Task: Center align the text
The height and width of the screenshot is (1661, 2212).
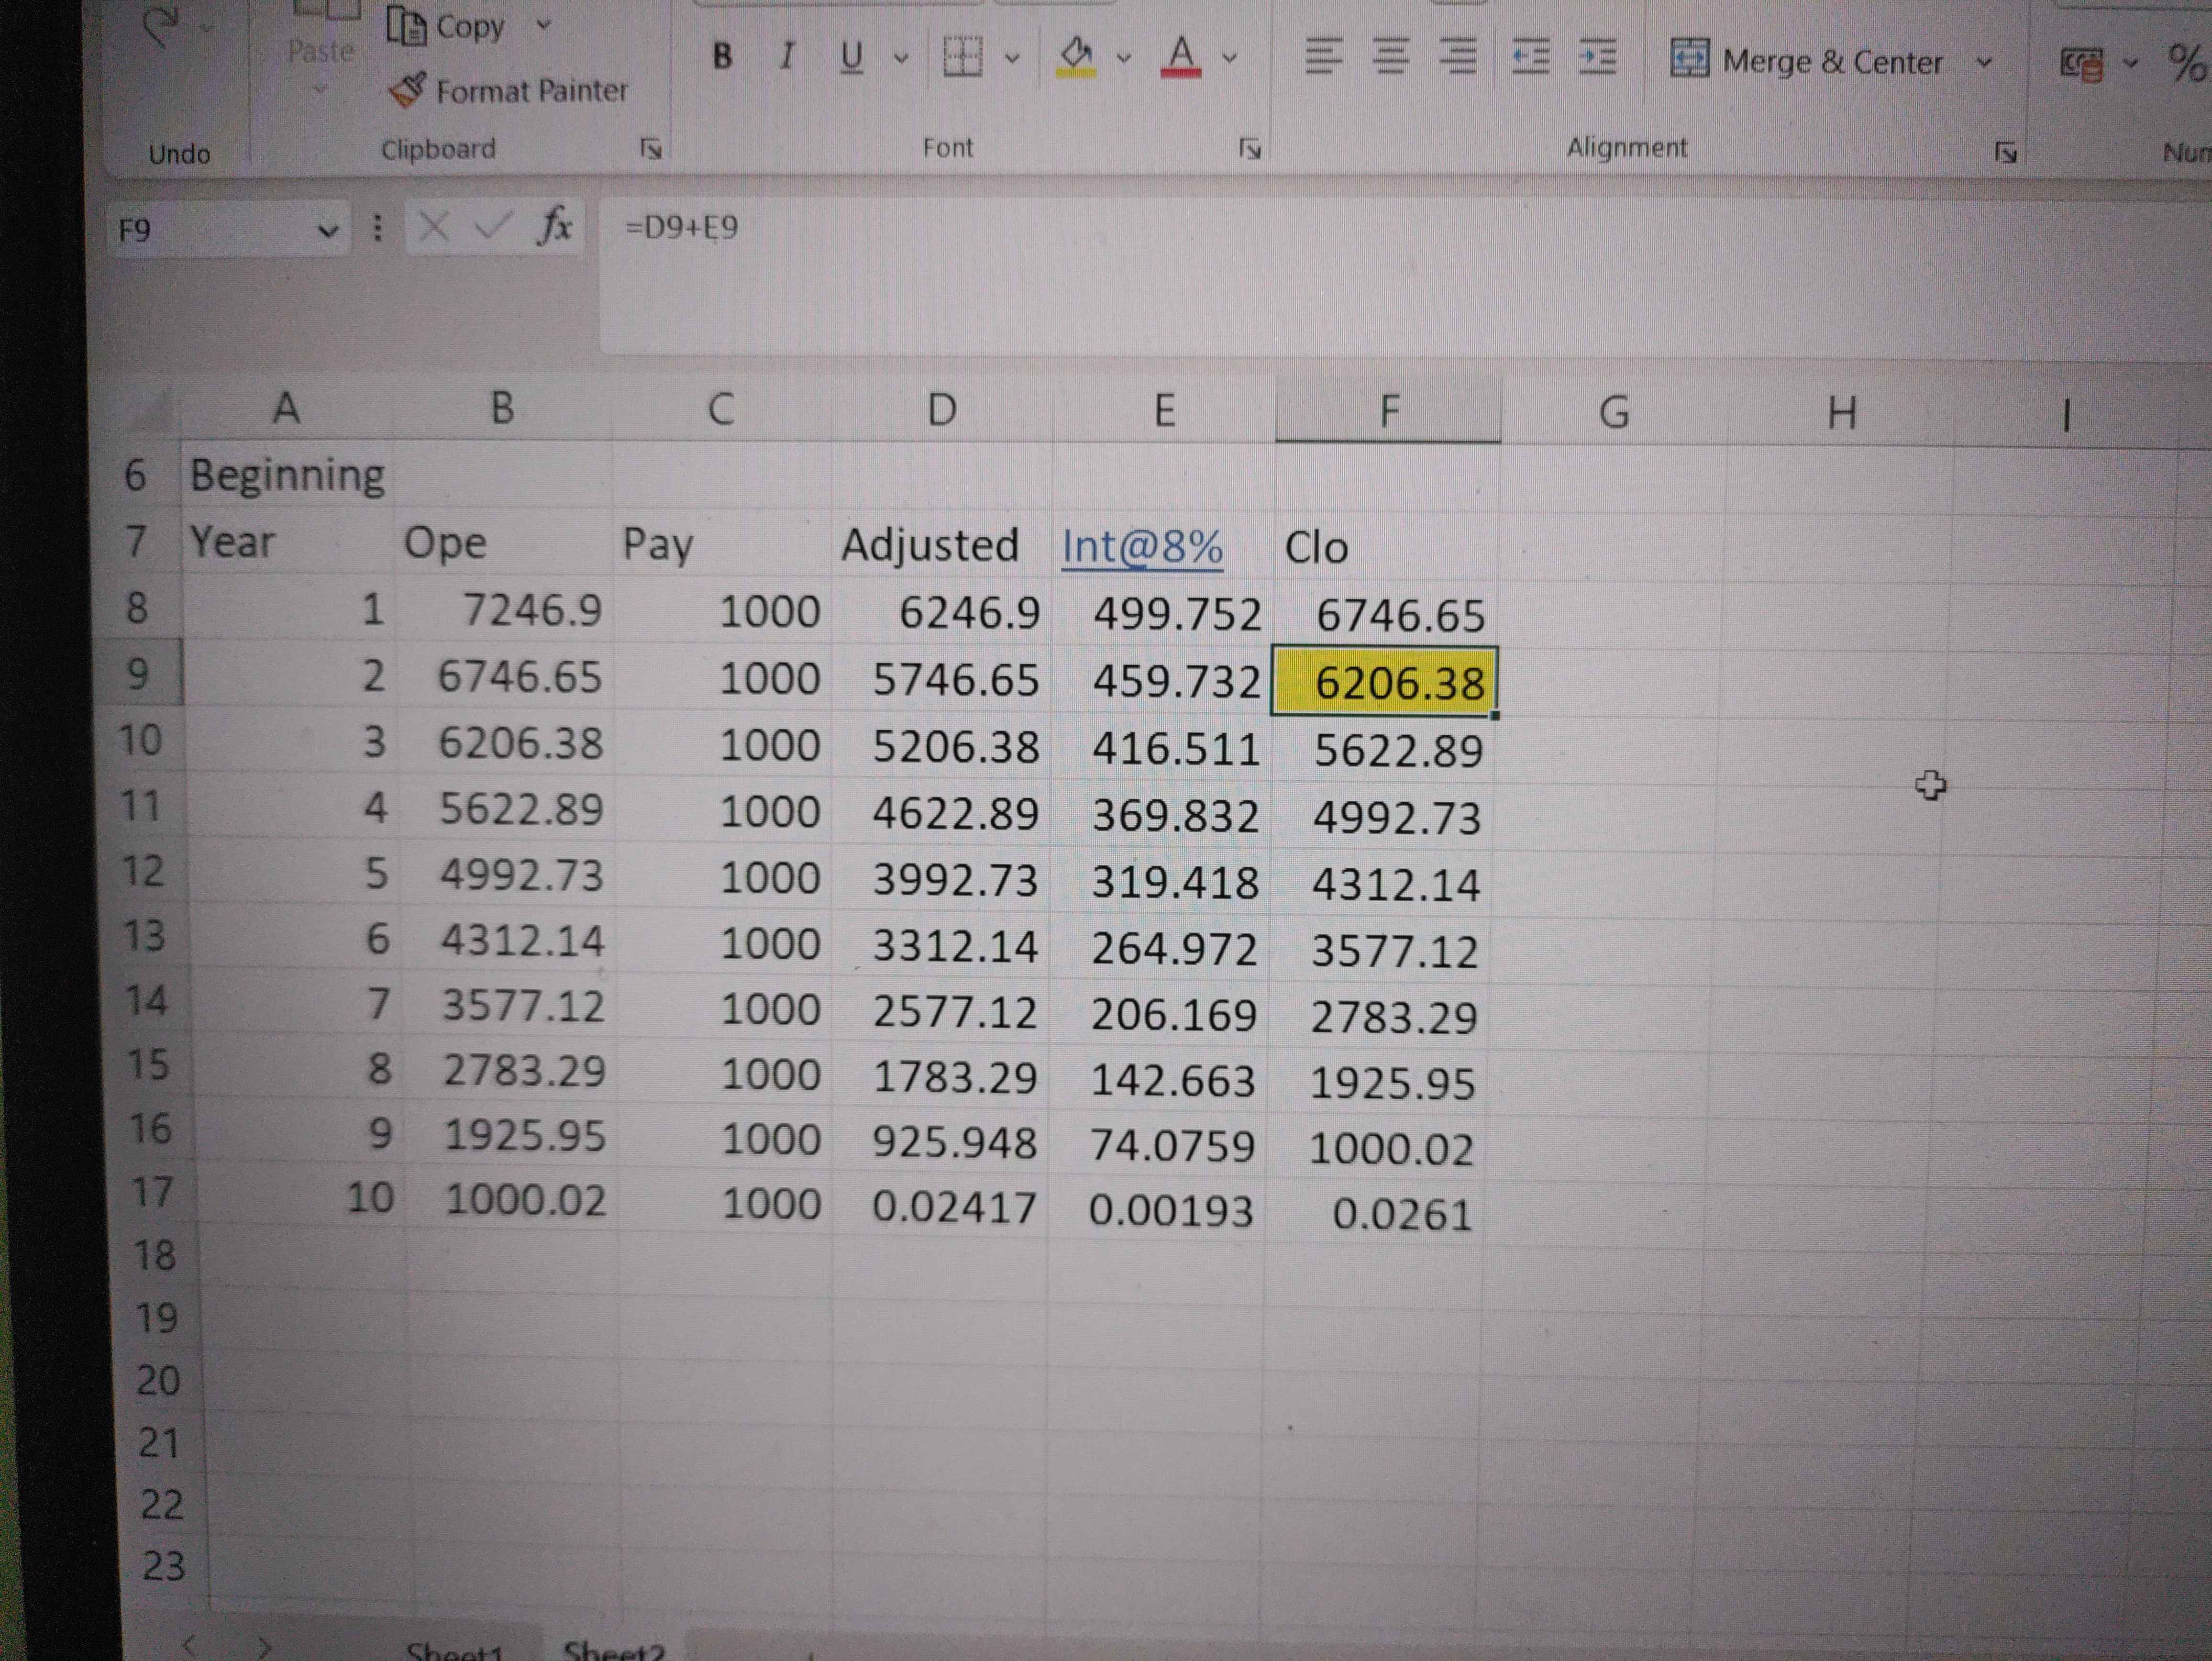Action: pos(1390,57)
